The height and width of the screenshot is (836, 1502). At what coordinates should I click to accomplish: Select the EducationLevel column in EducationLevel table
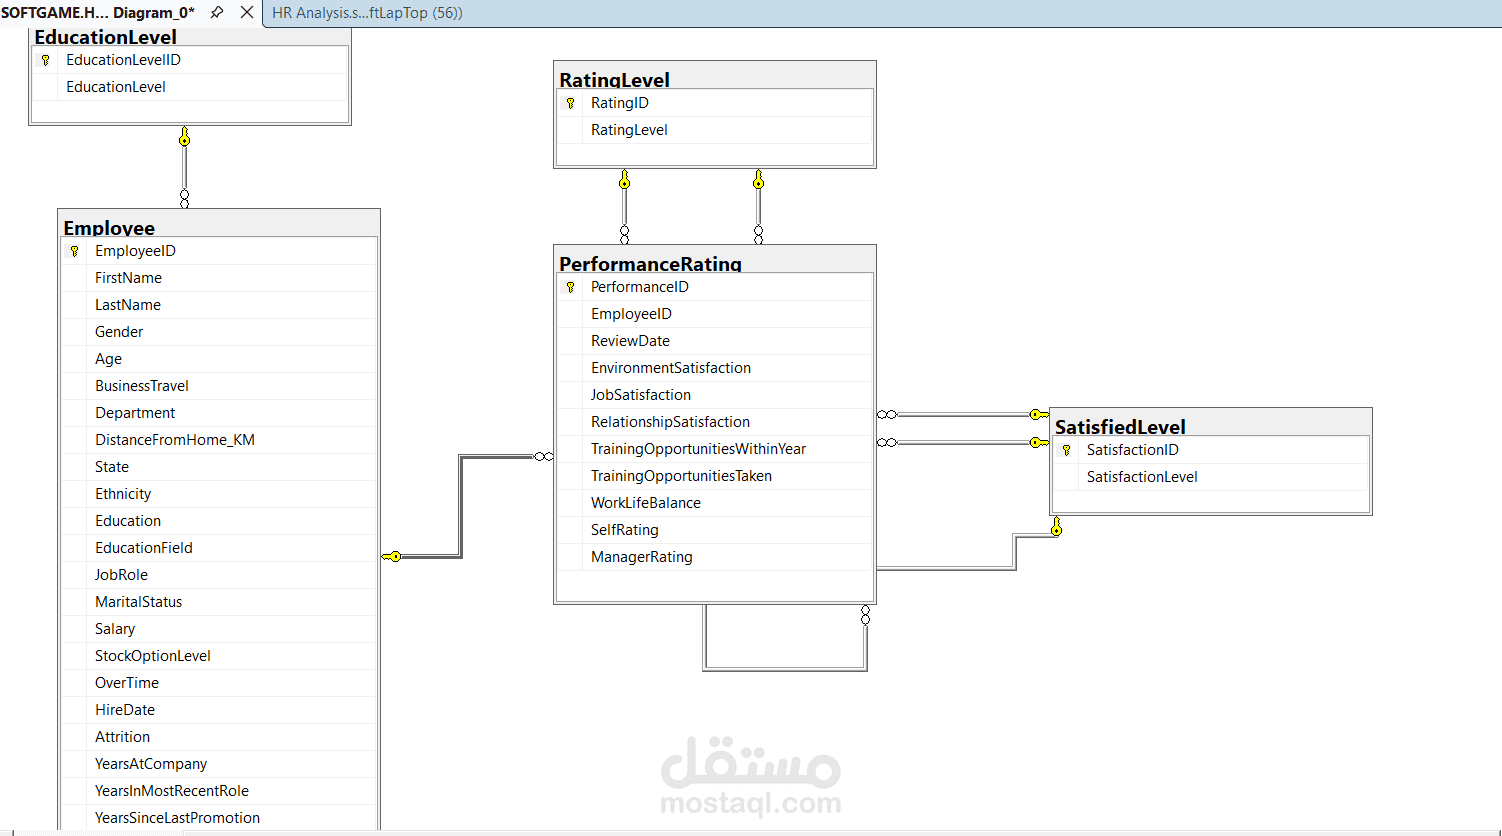[116, 87]
